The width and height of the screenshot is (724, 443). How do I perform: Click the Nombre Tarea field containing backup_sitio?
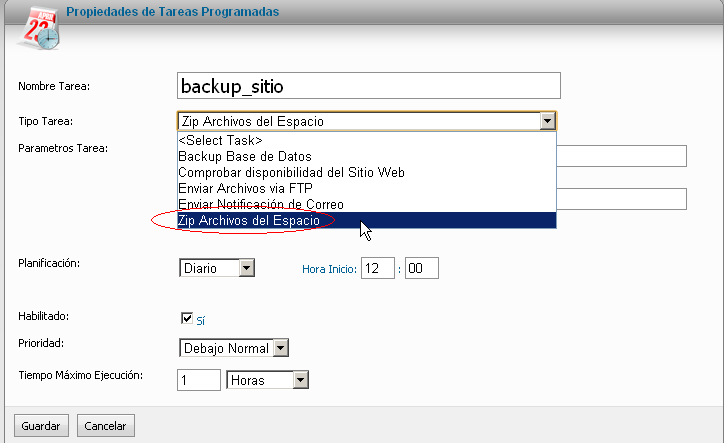[368, 85]
